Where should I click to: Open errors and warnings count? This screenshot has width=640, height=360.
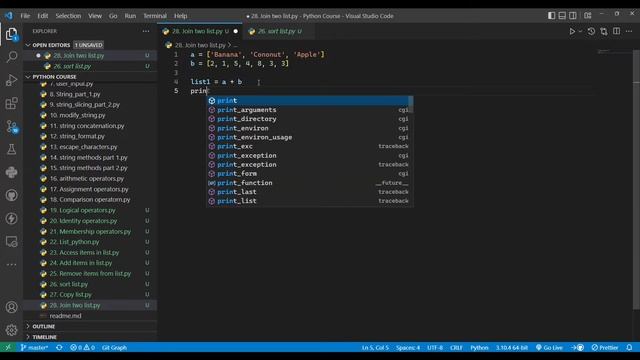(x=82, y=347)
